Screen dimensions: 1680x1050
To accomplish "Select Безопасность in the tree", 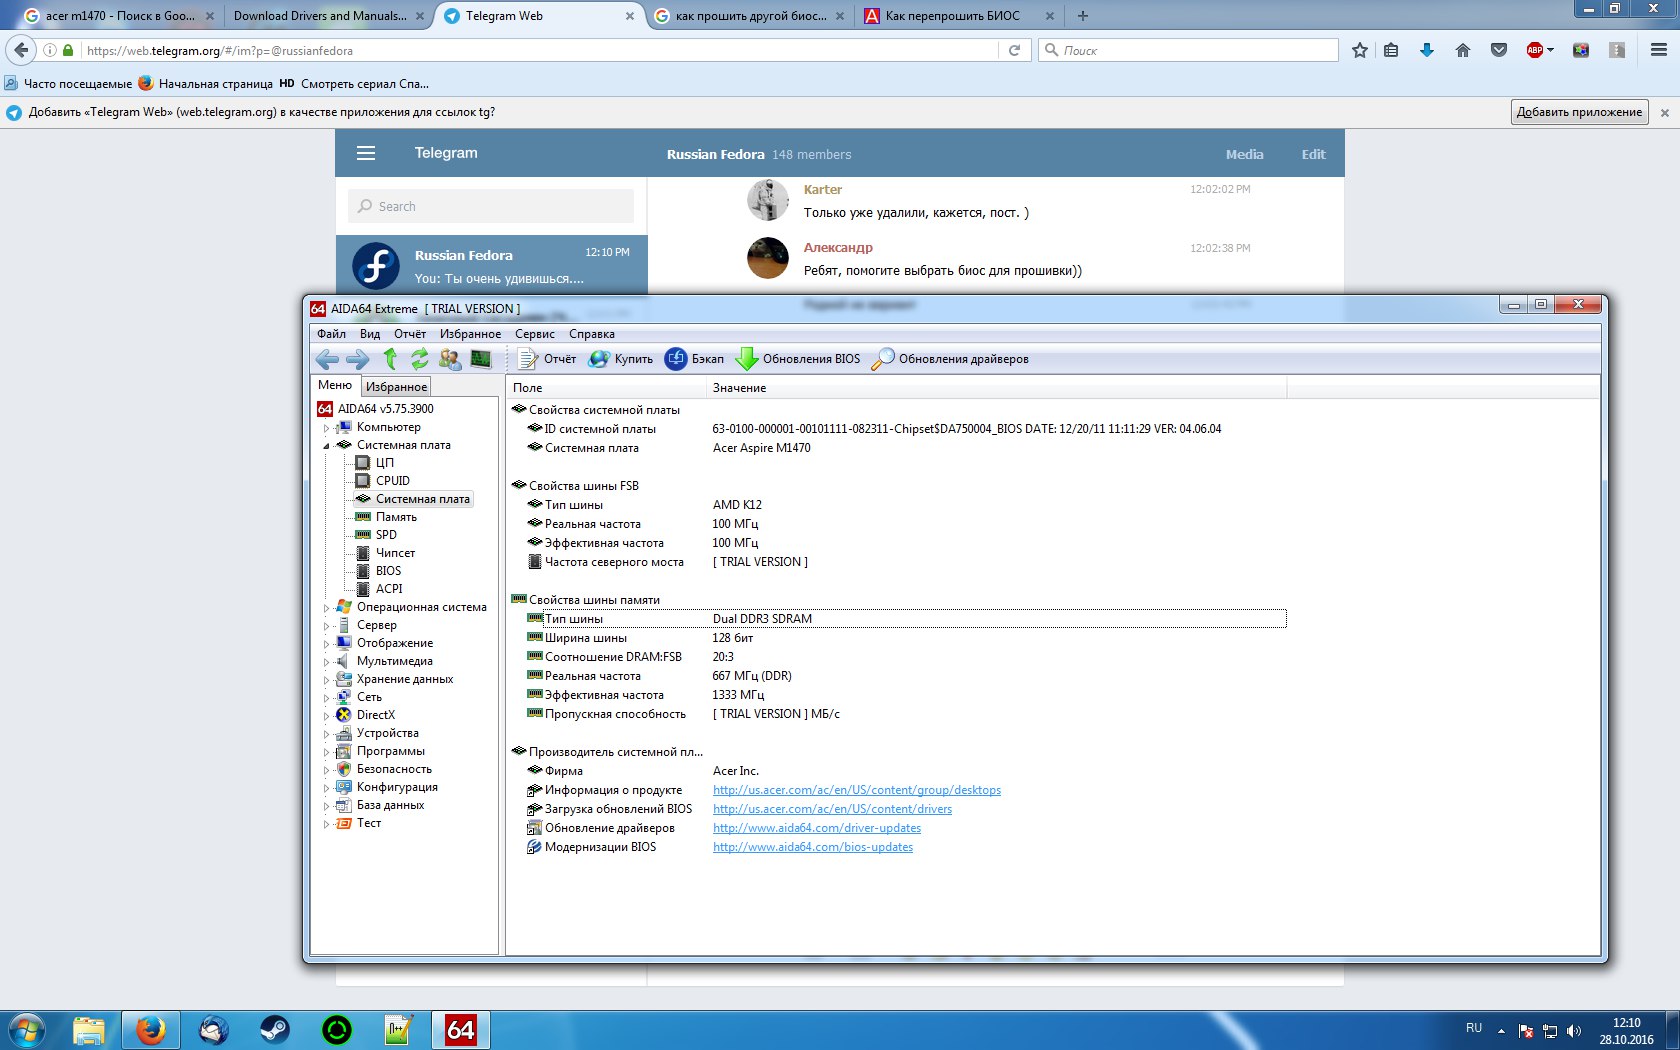I will tap(394, 769).
